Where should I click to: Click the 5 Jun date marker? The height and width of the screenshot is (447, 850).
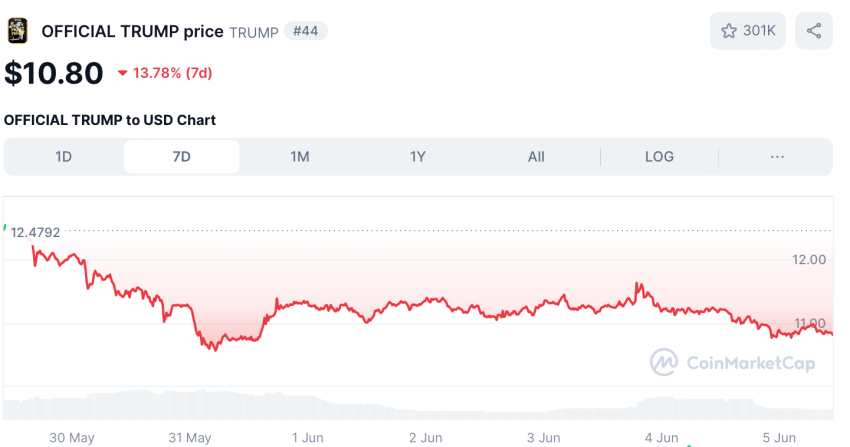780,438
